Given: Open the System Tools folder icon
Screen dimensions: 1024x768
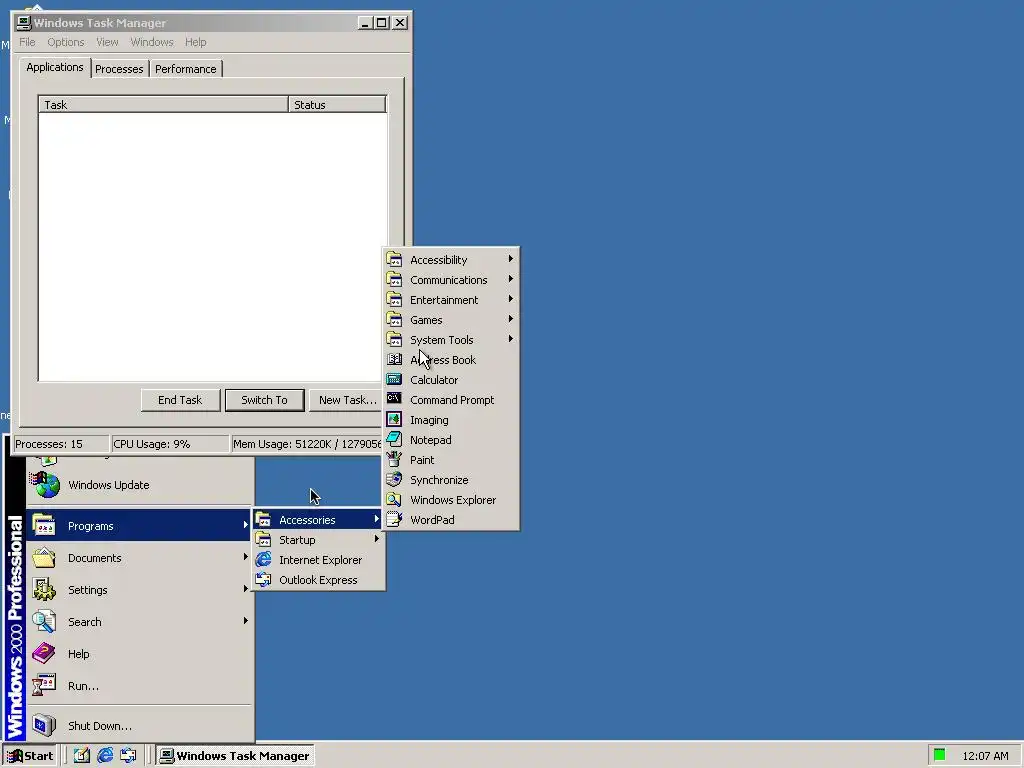Looking at the screenshot, I should pos(394,340).
